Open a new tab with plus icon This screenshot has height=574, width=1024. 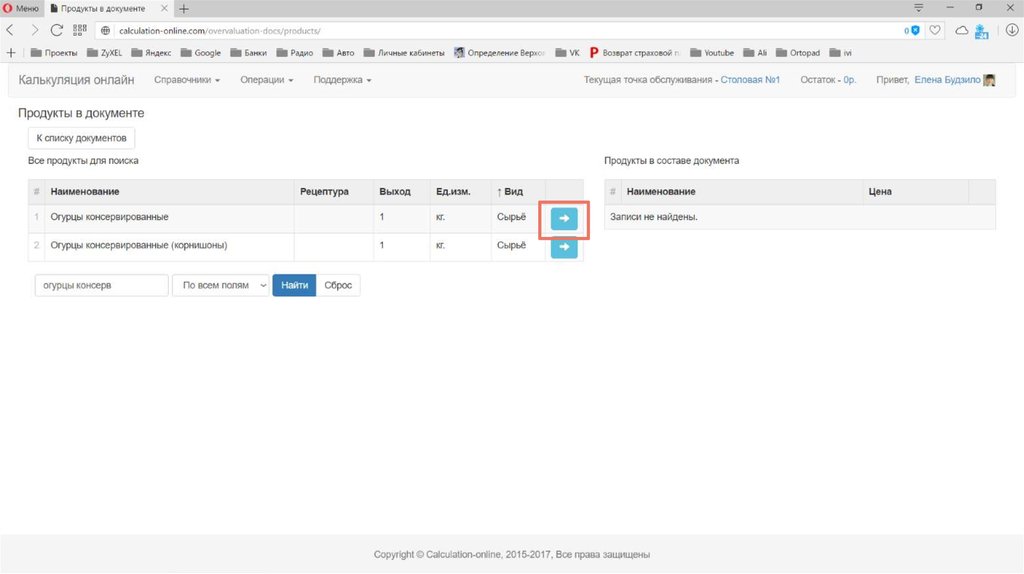184,8
